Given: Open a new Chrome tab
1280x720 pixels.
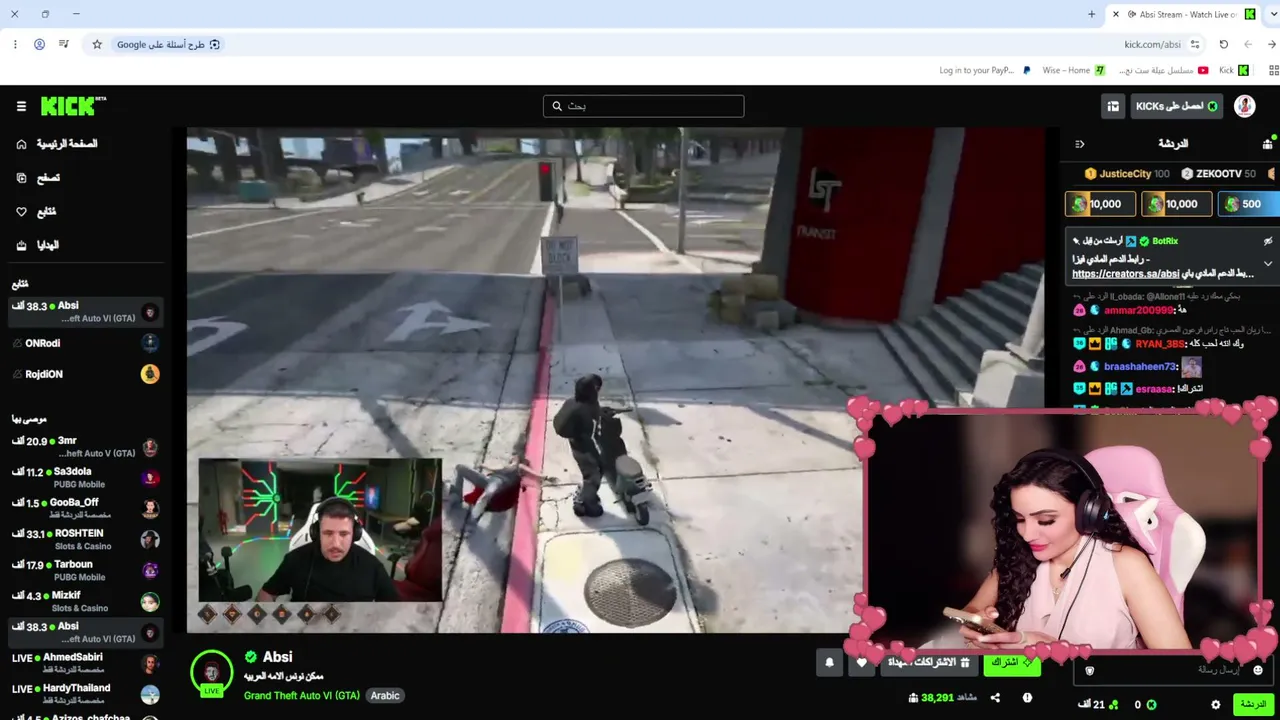Looking at the screenshot, I should click(x=1091, y=14).
